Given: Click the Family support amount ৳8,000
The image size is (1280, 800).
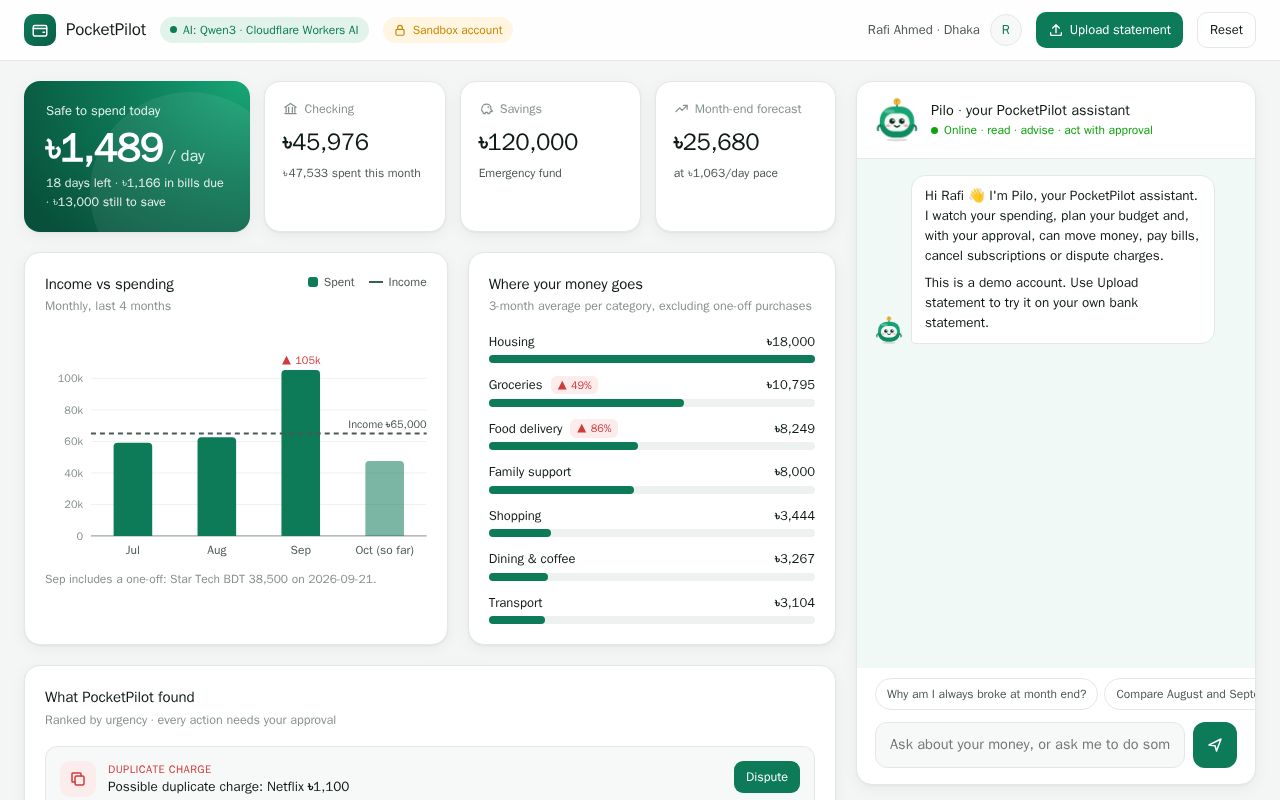Looking at the screenshot, I should tap(795, 472).
